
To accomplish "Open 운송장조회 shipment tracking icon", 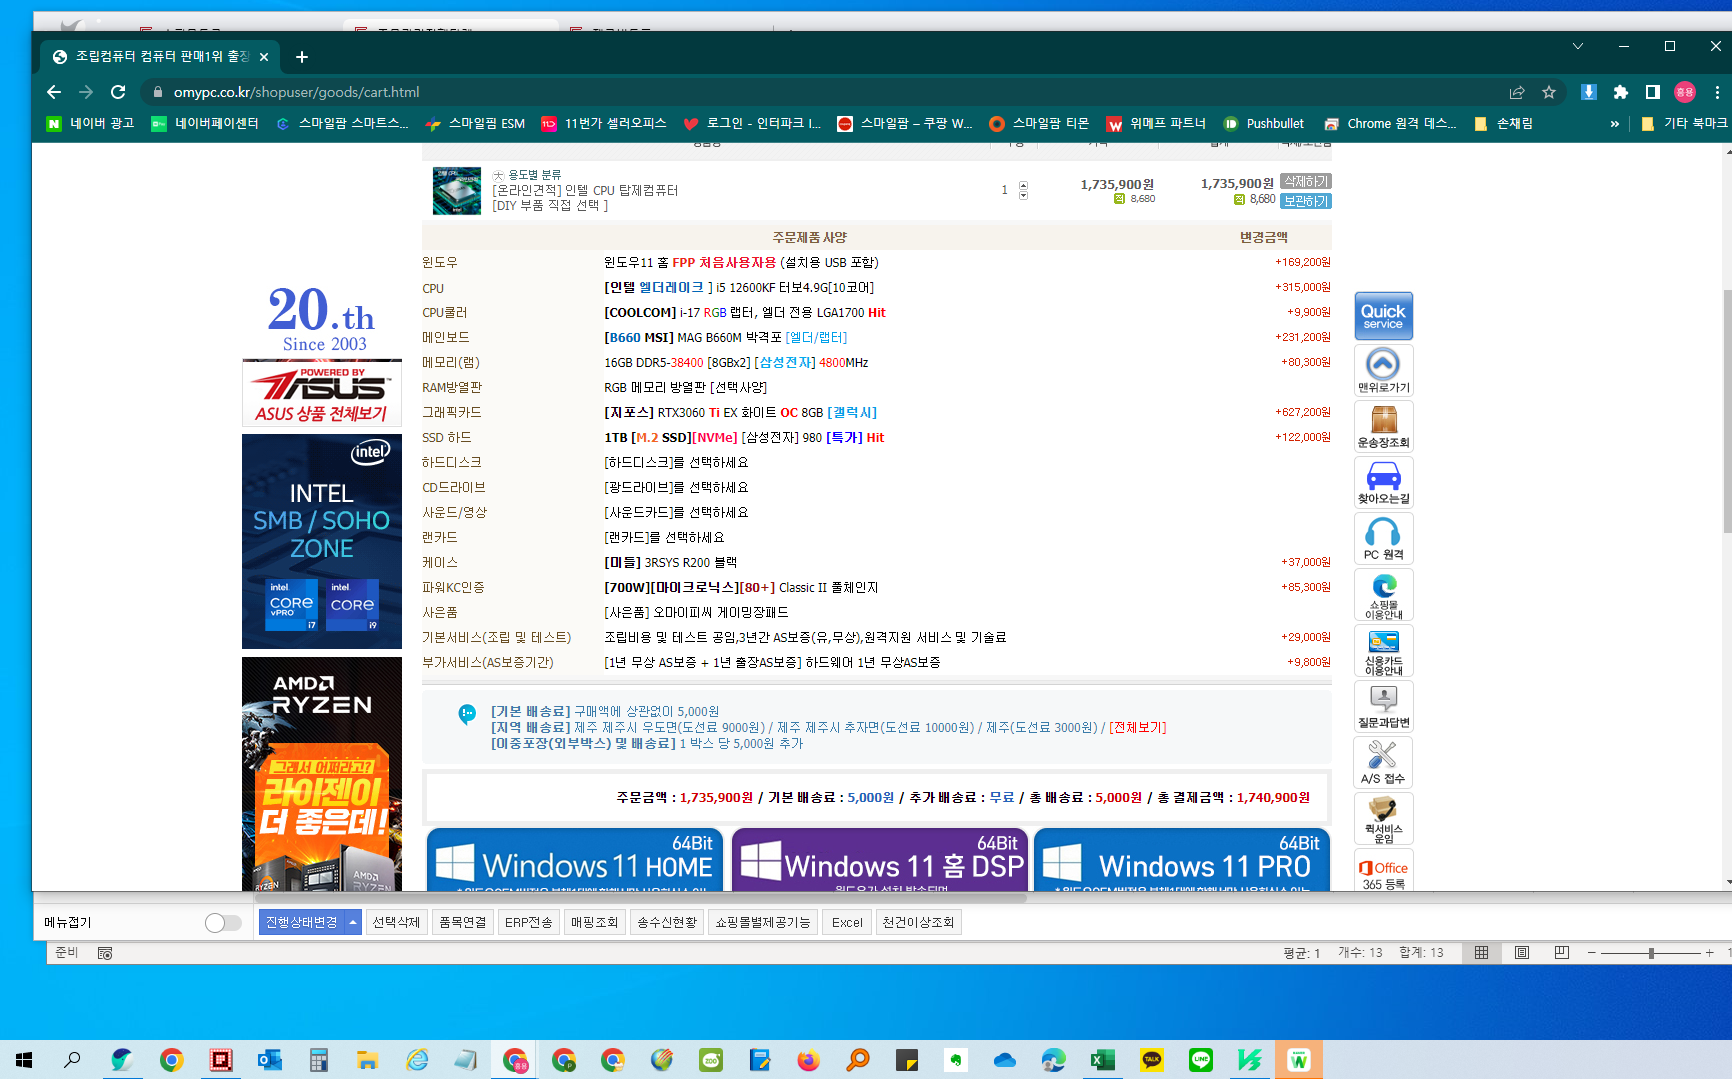I will pos(1383,426).
